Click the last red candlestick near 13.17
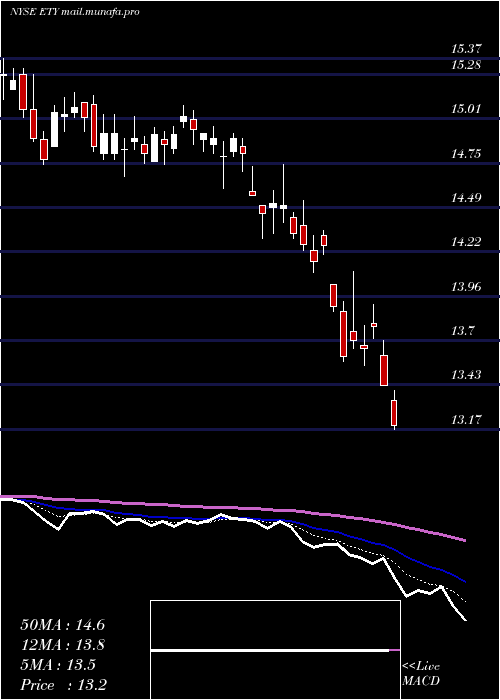 (x=394, y=410)
